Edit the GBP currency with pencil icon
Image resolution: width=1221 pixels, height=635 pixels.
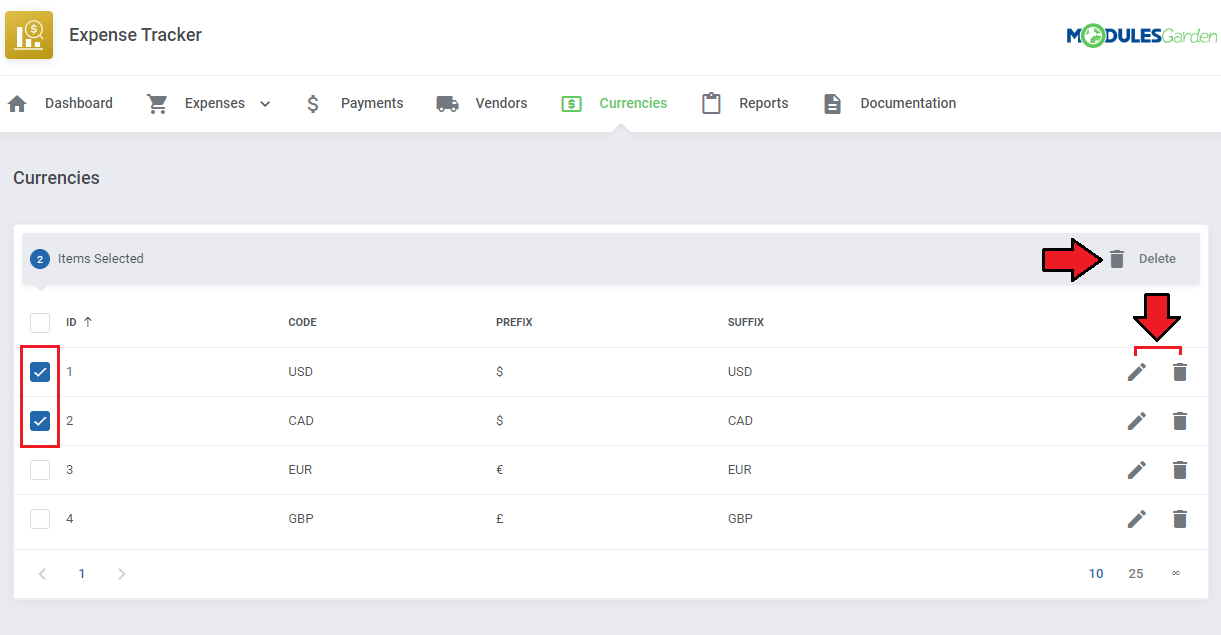pos(1137,519)
